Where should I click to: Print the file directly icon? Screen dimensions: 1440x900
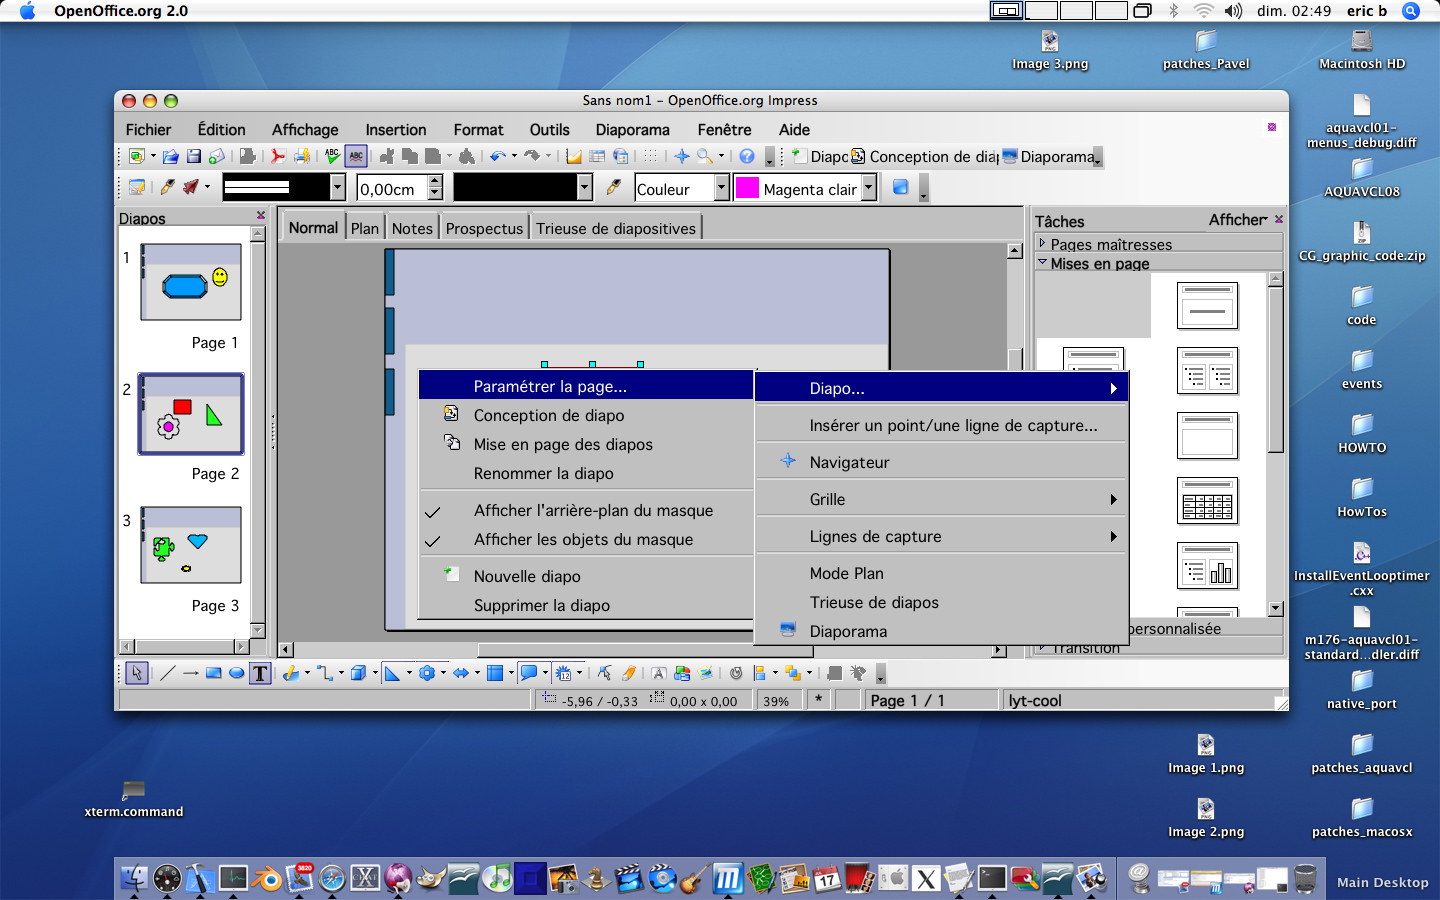point(301,157)
